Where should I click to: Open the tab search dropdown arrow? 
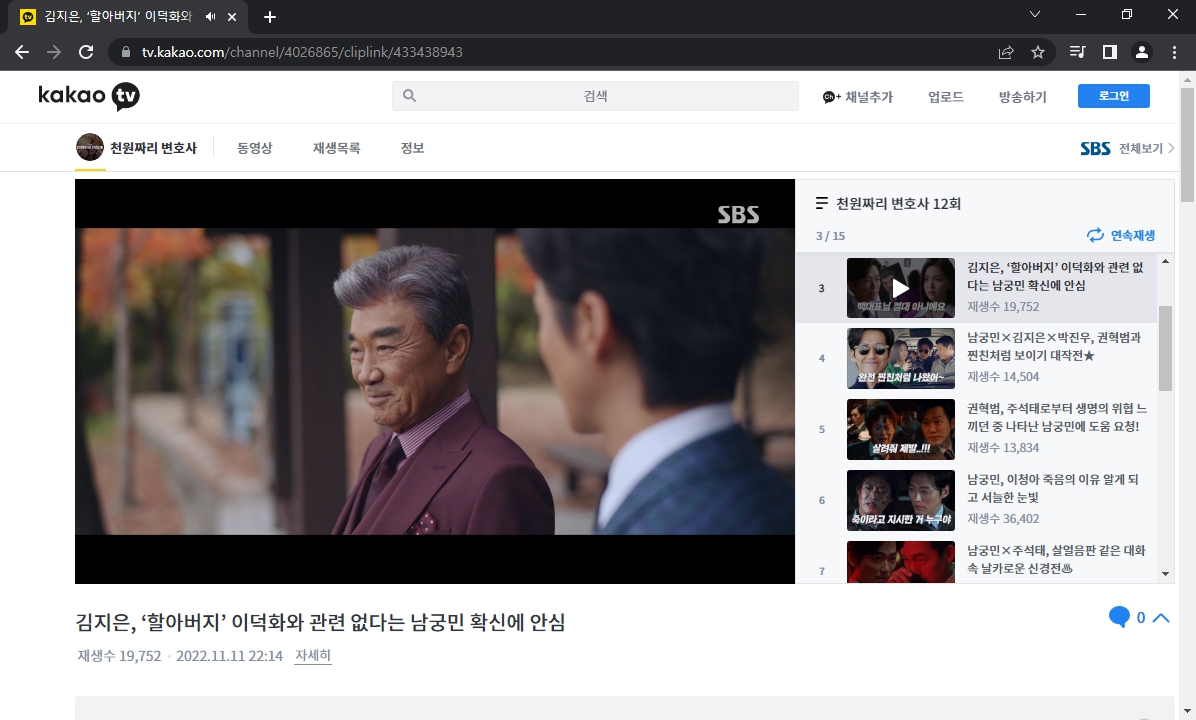1035,14
